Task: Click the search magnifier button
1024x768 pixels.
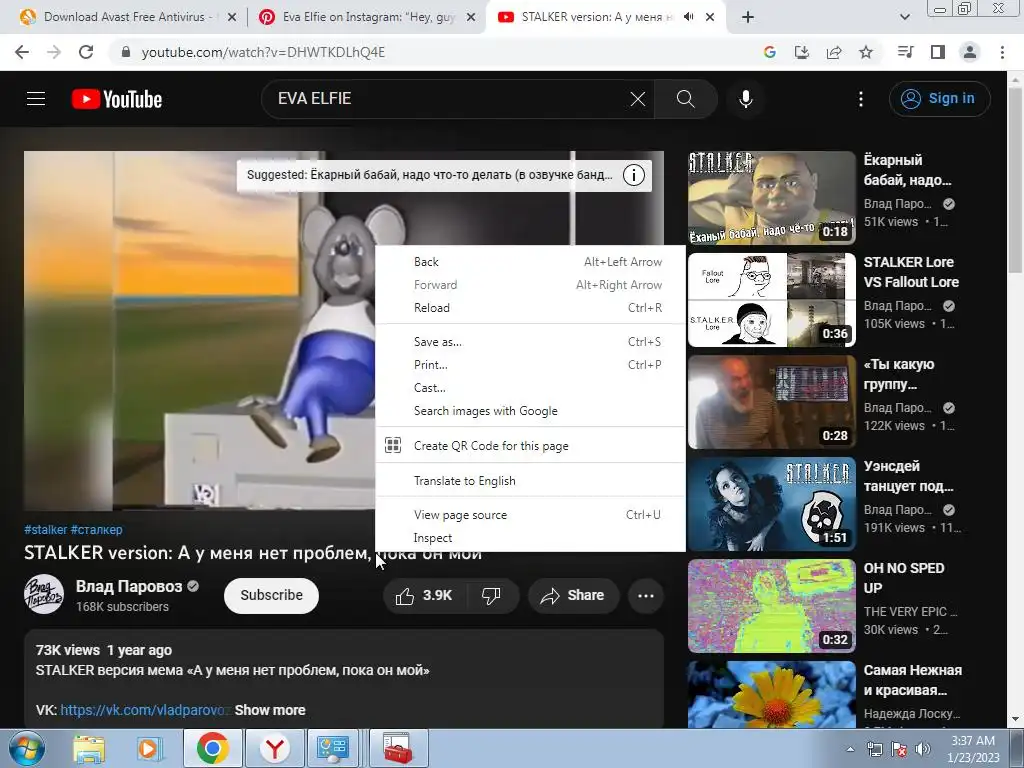Action: click(686, 99)
